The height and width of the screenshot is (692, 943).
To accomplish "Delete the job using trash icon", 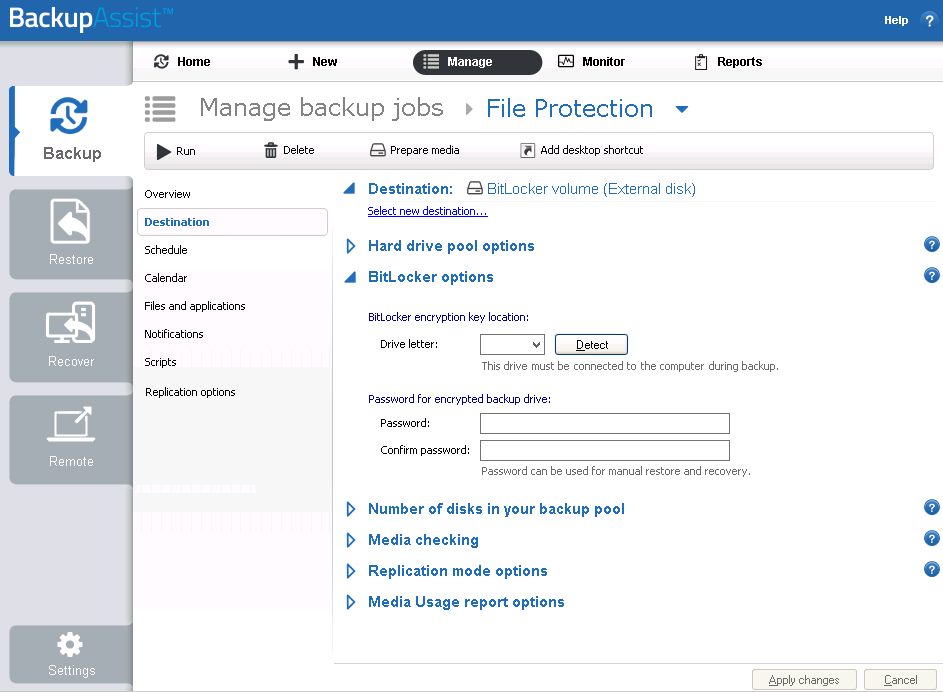I will [x=271, y=151].
